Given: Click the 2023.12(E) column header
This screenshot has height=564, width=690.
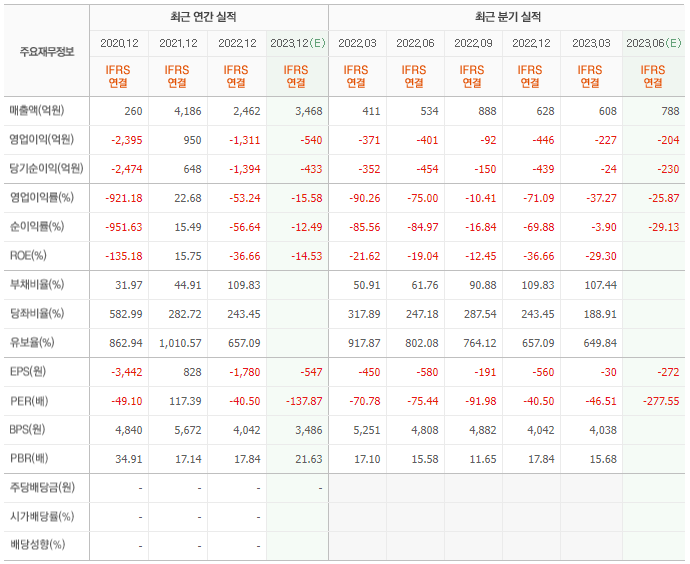Looking at the screenshot, I should (x=297, y=43).
